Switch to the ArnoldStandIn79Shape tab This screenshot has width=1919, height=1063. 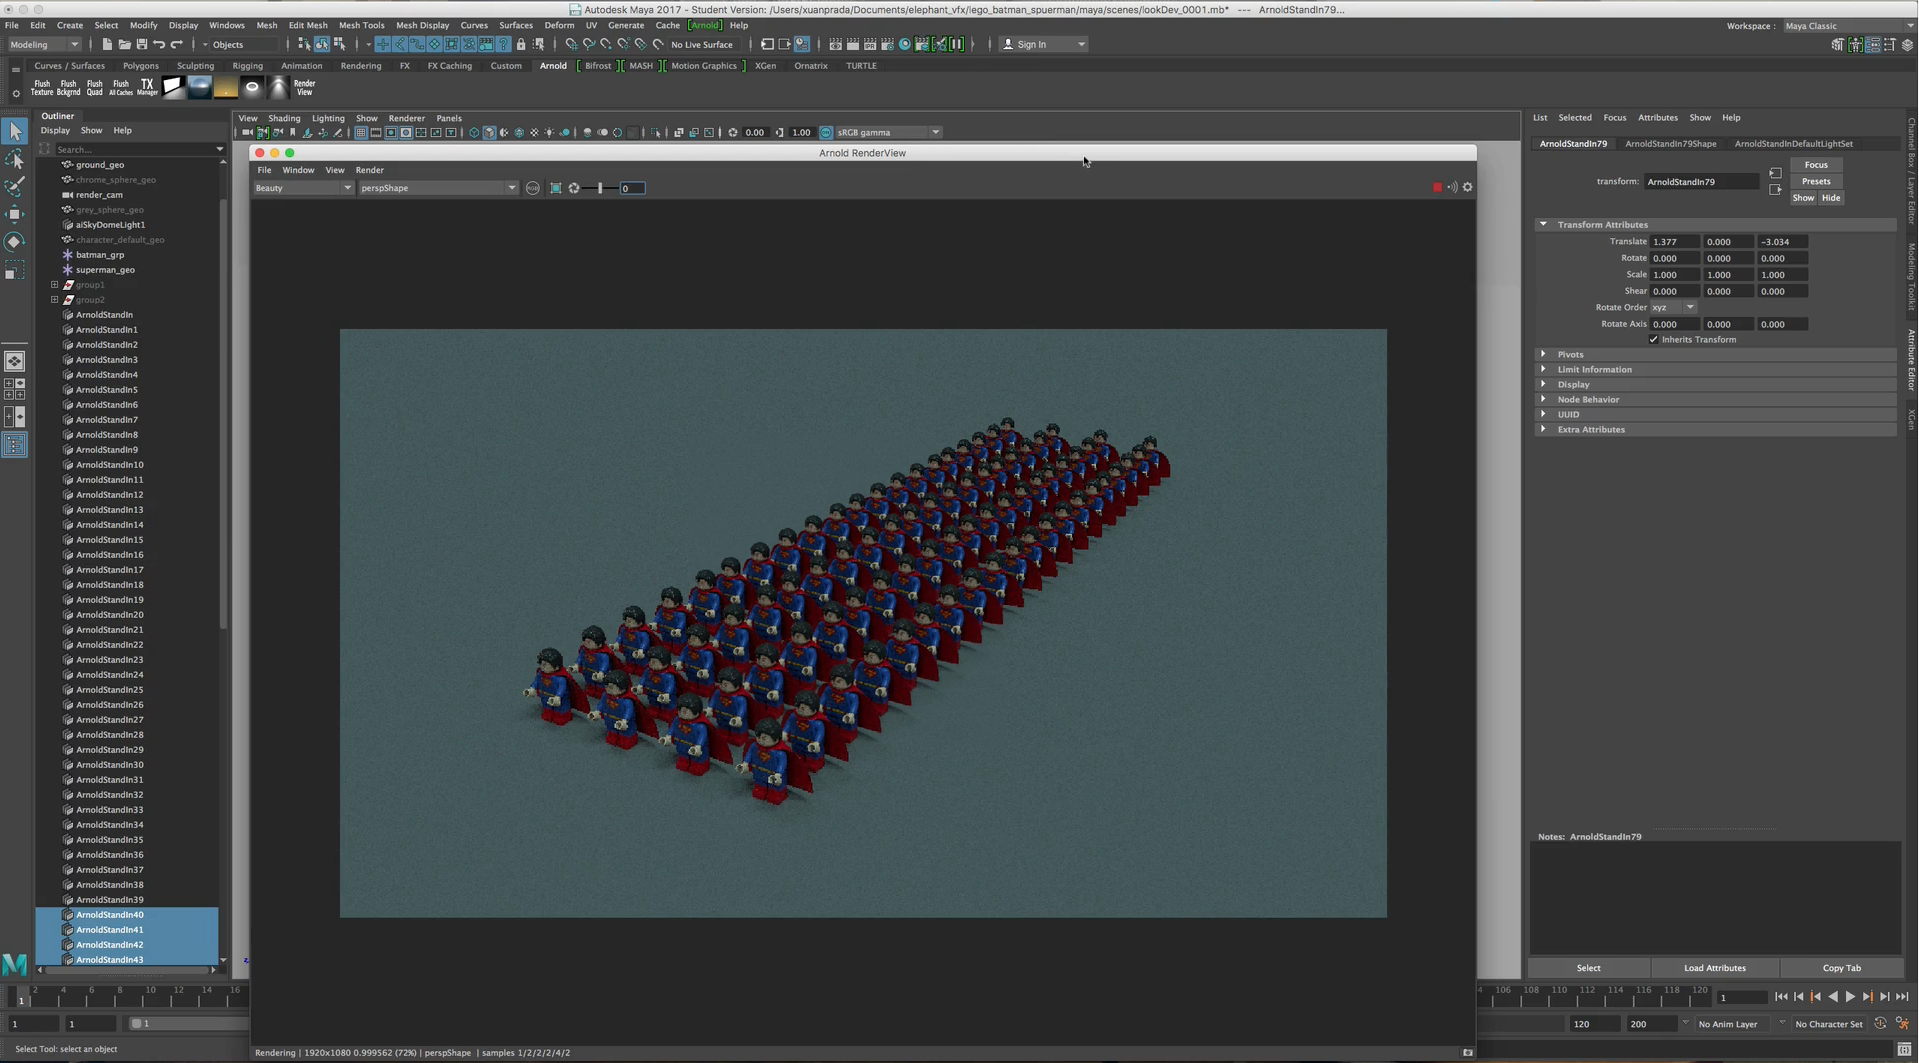coord(1670,144)
